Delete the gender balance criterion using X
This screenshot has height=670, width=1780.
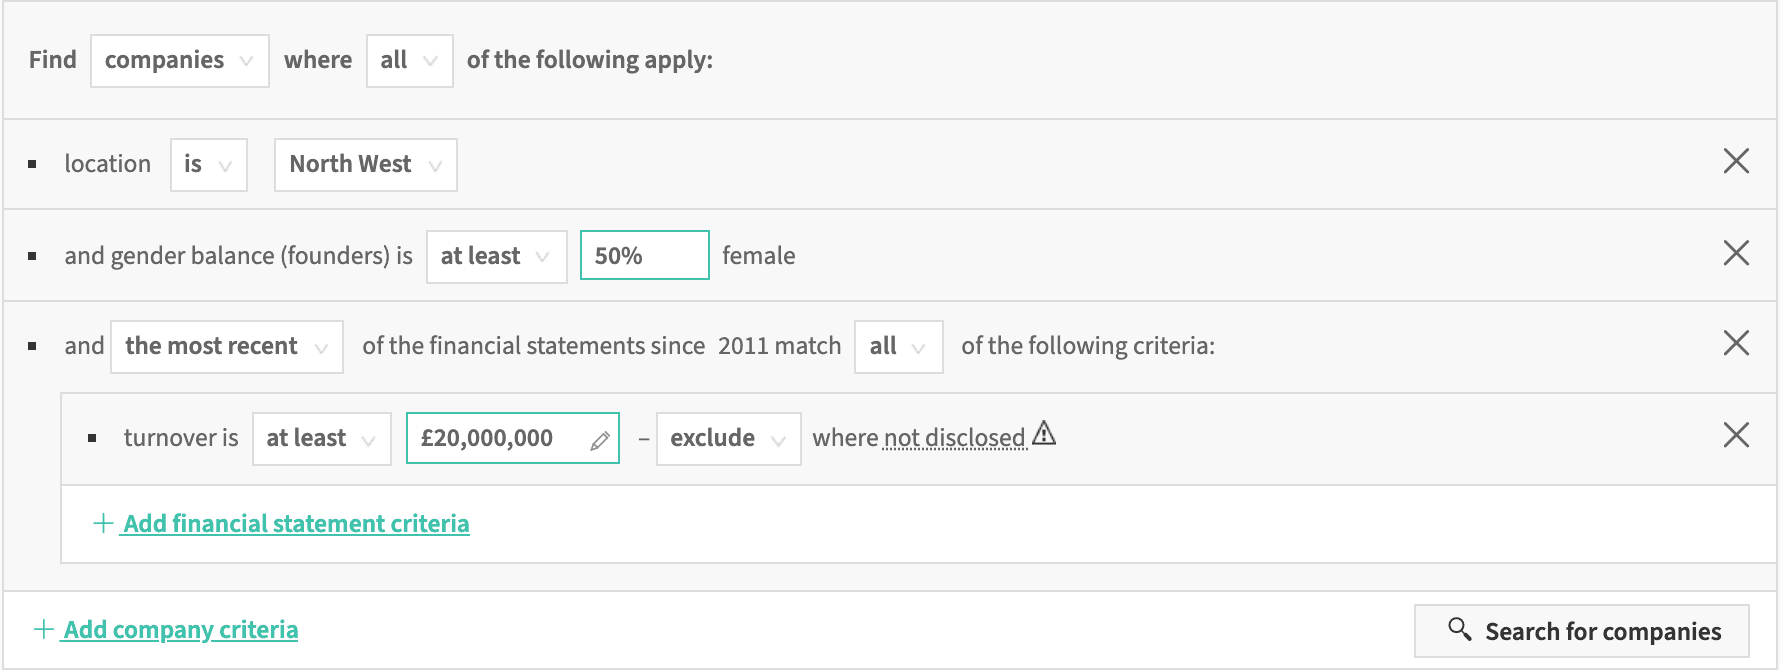point(1736,253)
